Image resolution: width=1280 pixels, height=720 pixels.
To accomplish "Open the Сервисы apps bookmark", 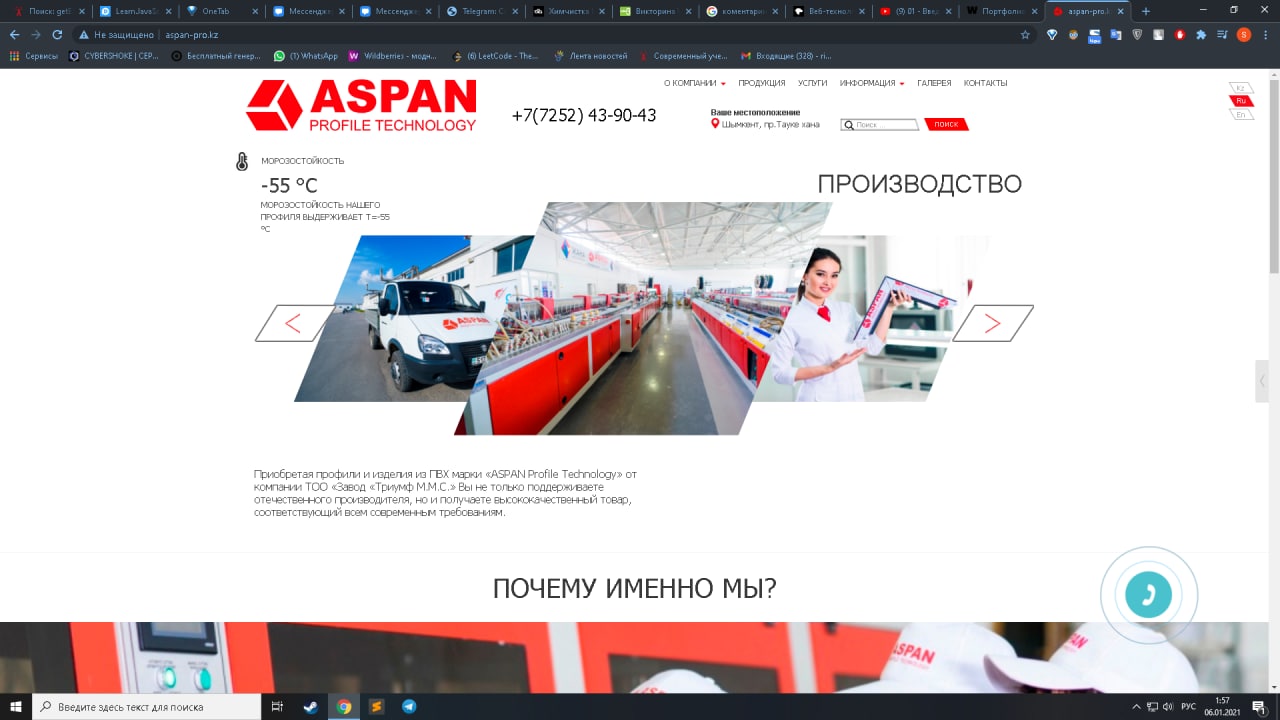I will coord(34,56).
